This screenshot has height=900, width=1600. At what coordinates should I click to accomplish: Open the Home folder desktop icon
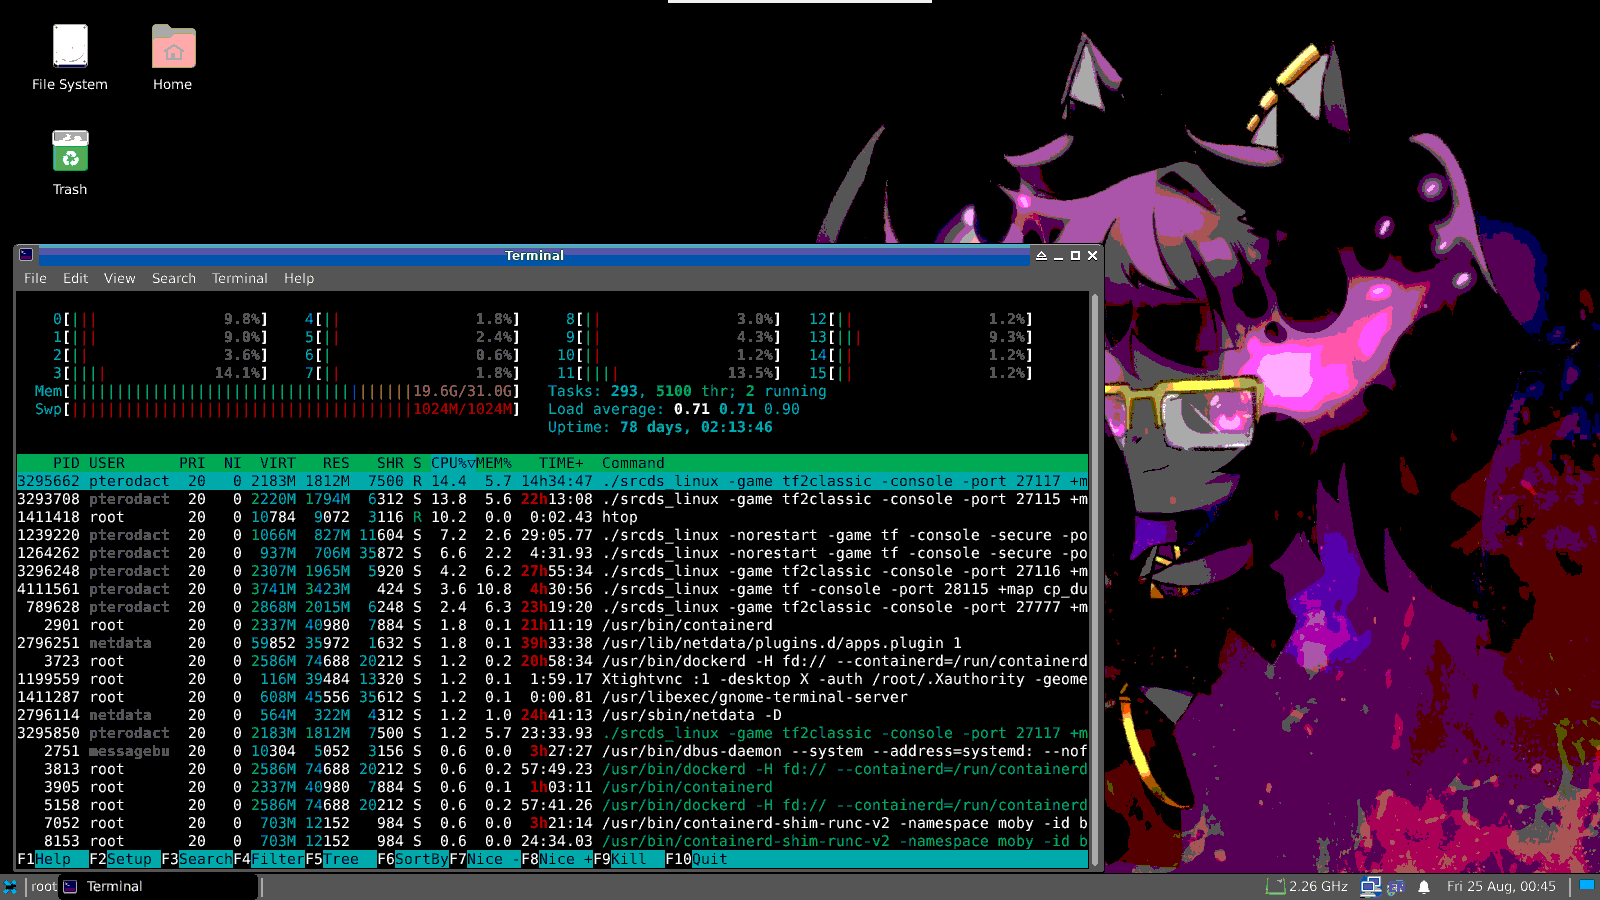pyautogui.click(x=173, y=58)
